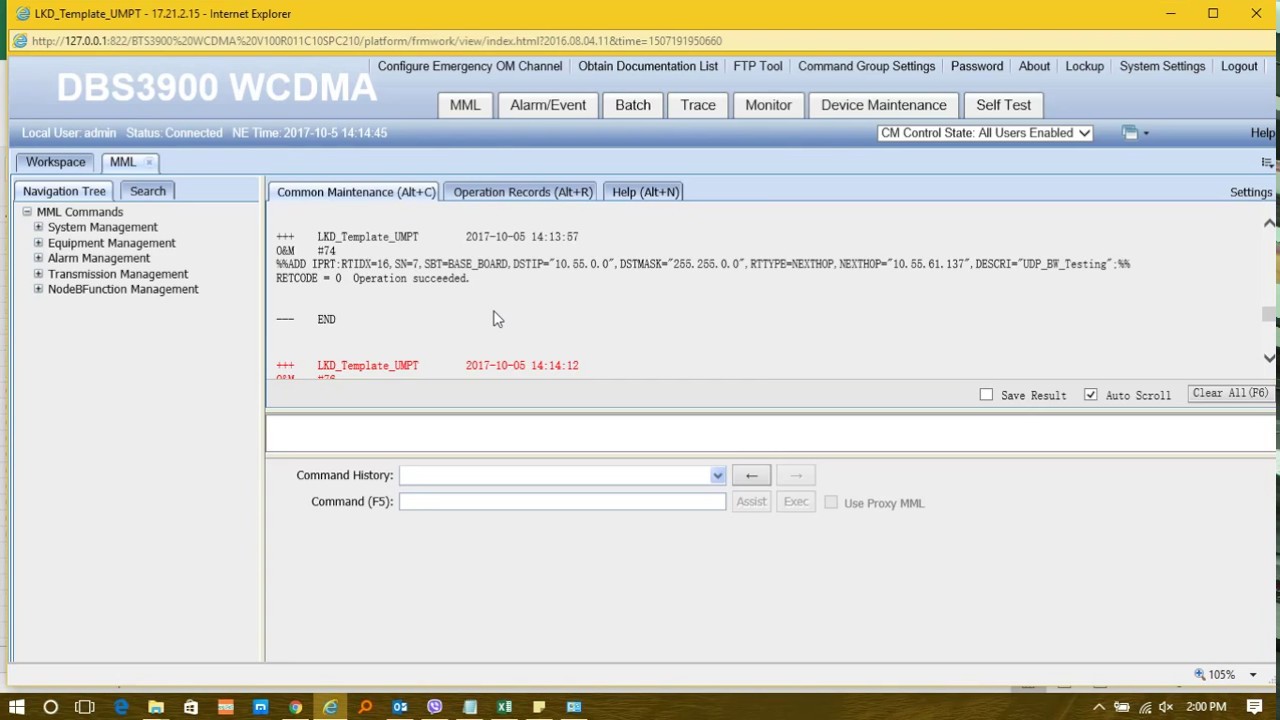This screenshot has height=720, width=1280.
Task: Switch to Internet Explorer taskbar icon
Action: tap(330, 707)
